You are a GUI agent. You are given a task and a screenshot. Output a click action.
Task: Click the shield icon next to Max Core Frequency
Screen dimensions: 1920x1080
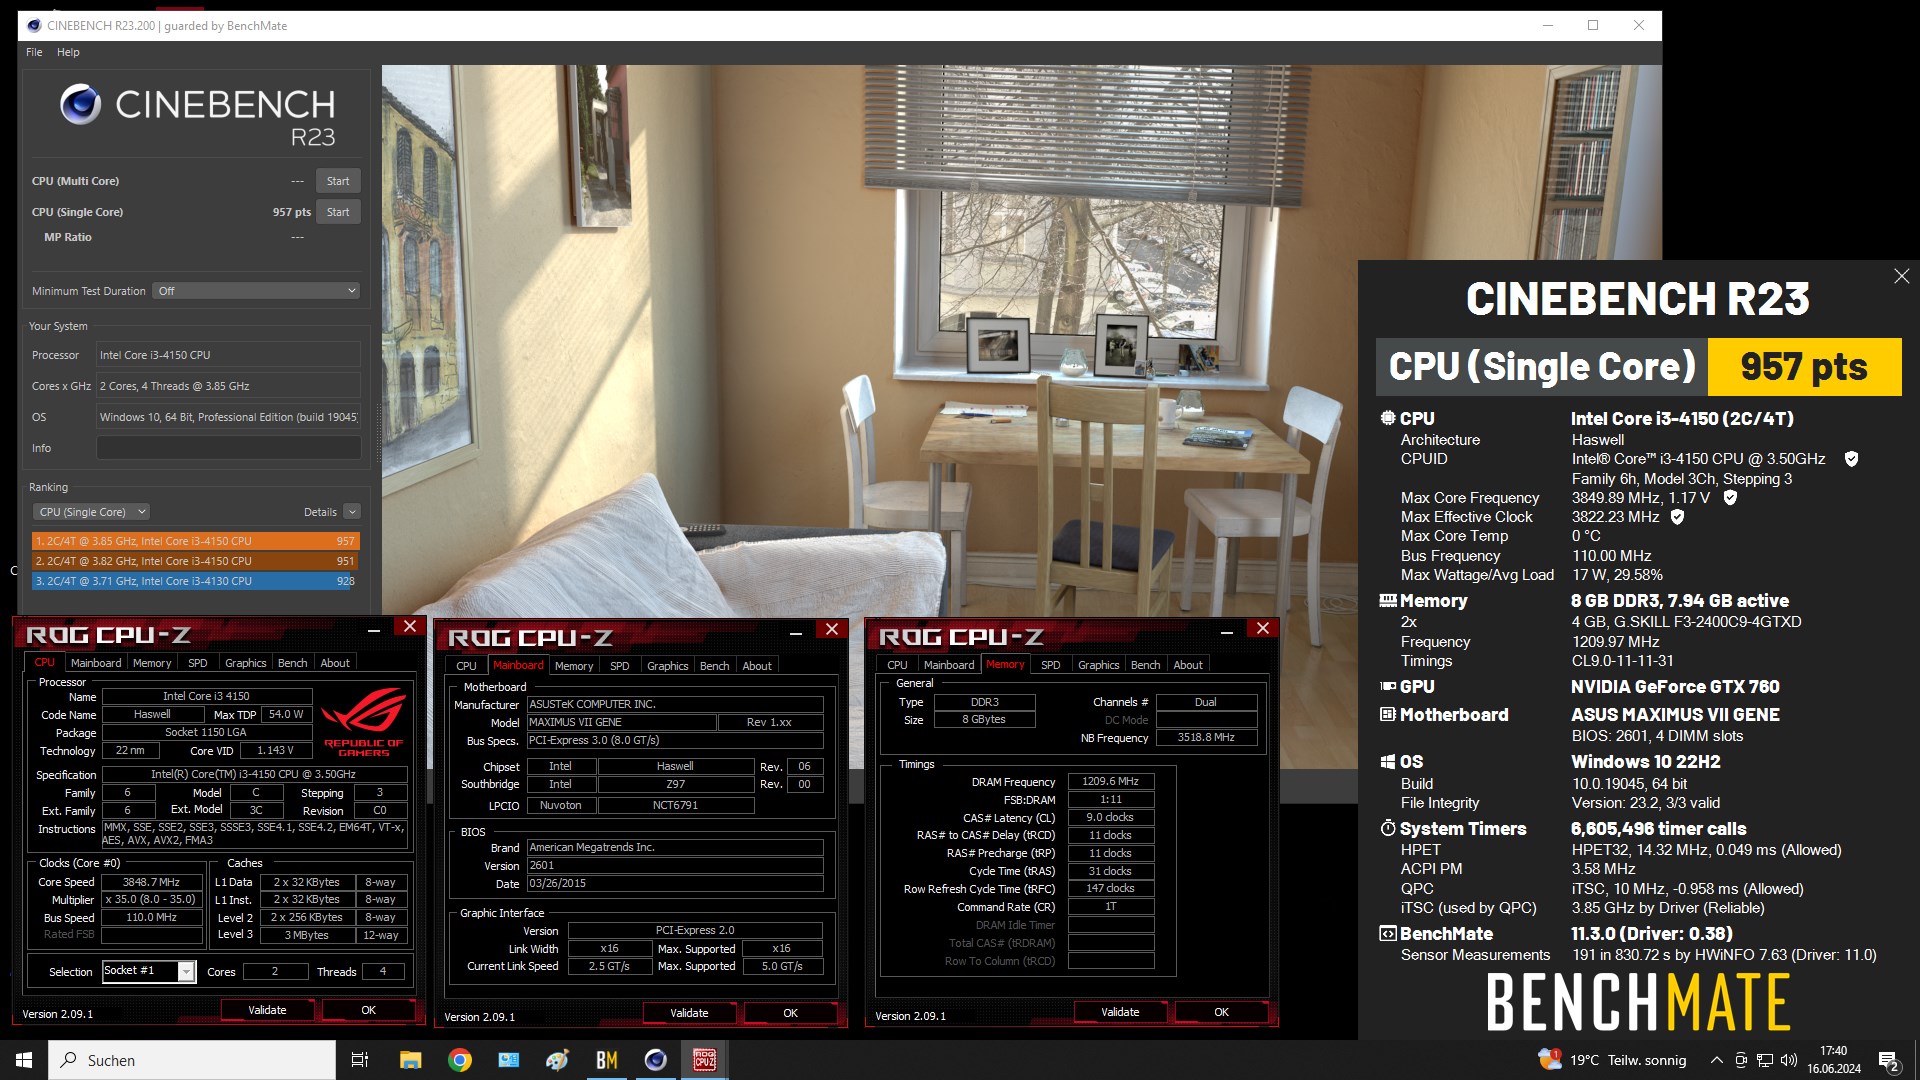[x=1730, y=498]
